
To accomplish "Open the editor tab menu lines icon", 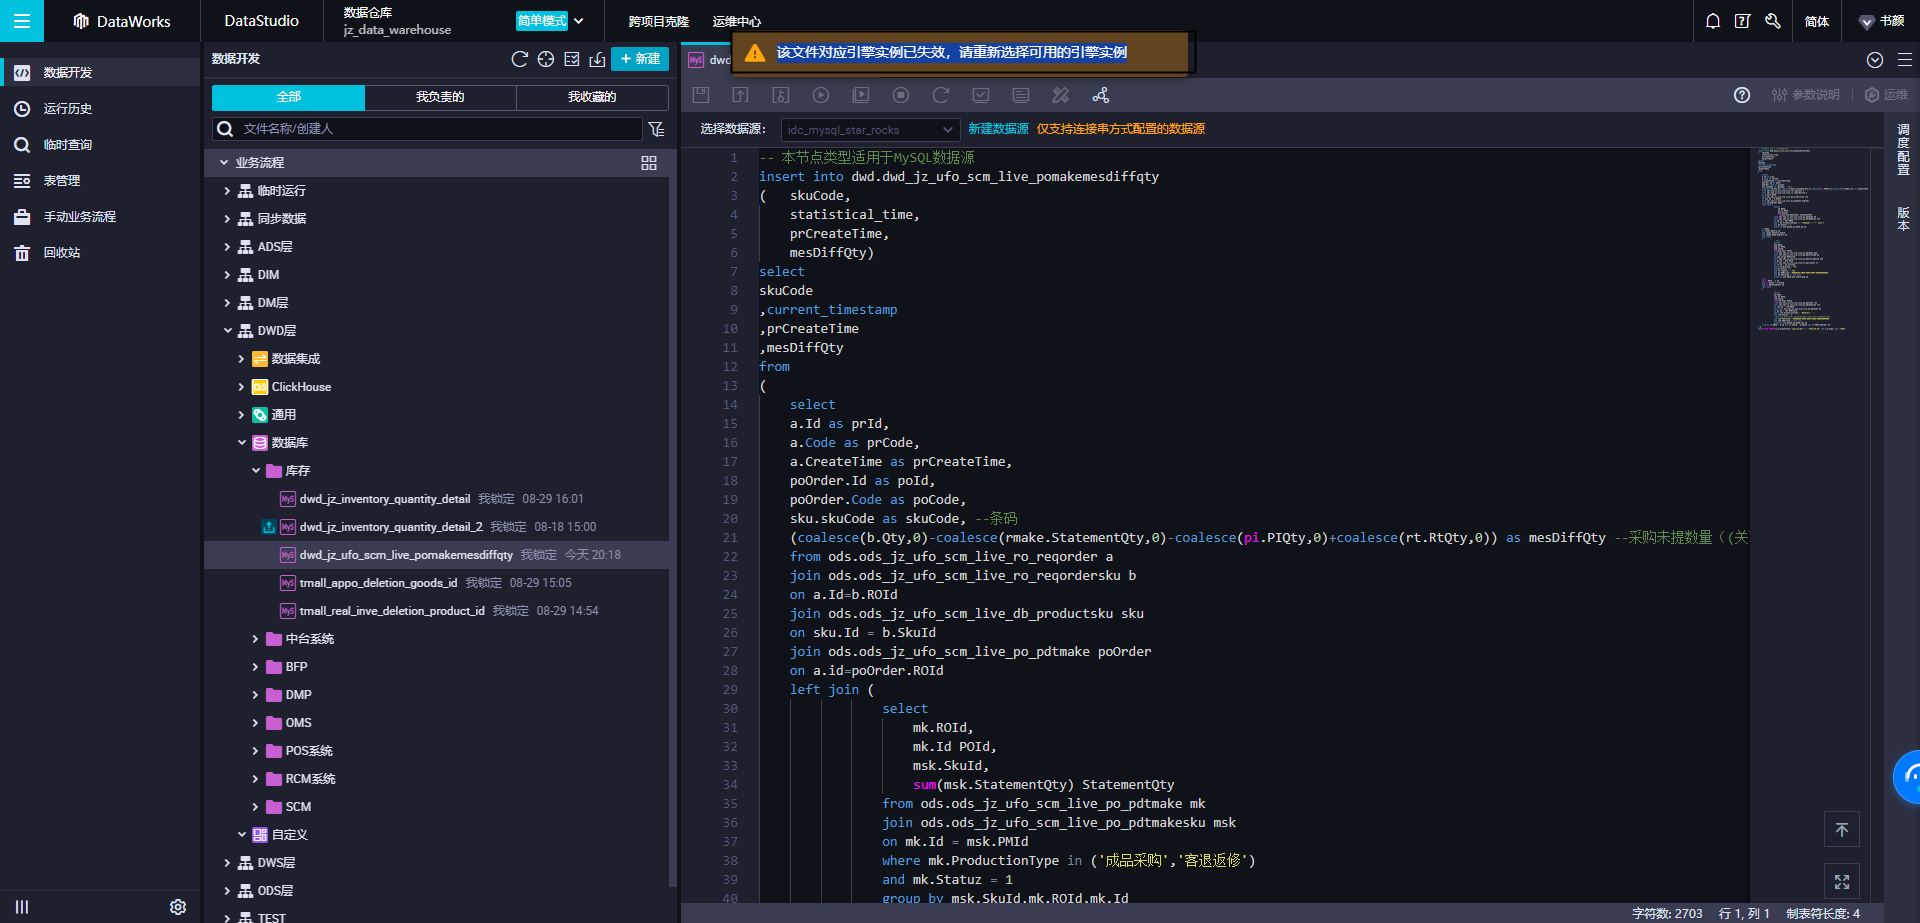I will click(x=1905, y=60).
